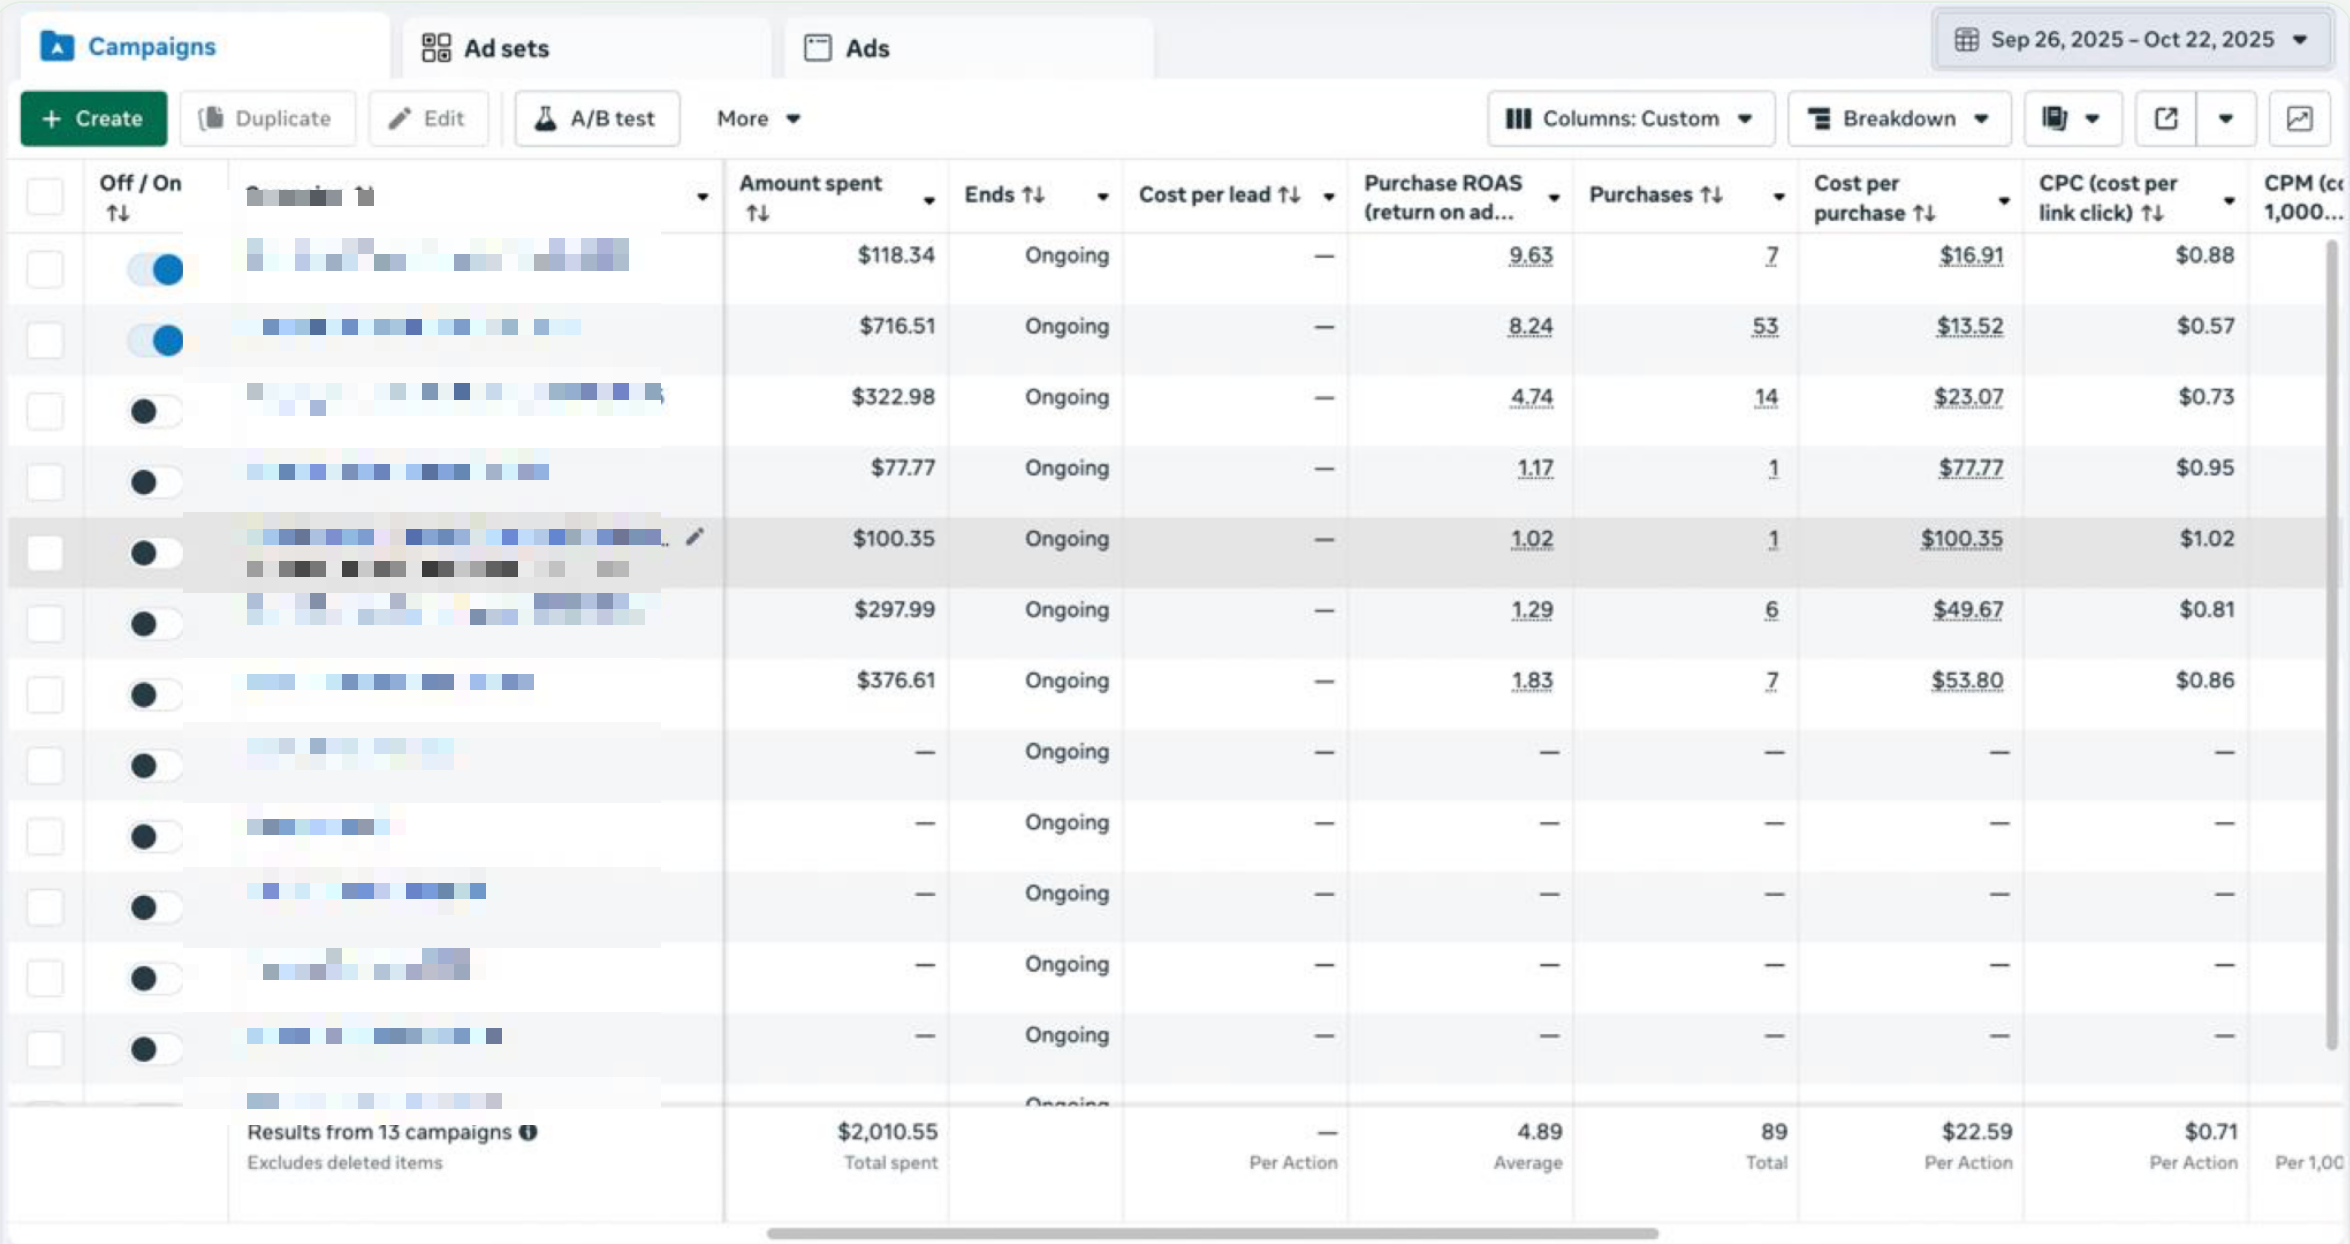Click the Edit button
This screenshot has width=2350, height=1244.
coord(428,118)
